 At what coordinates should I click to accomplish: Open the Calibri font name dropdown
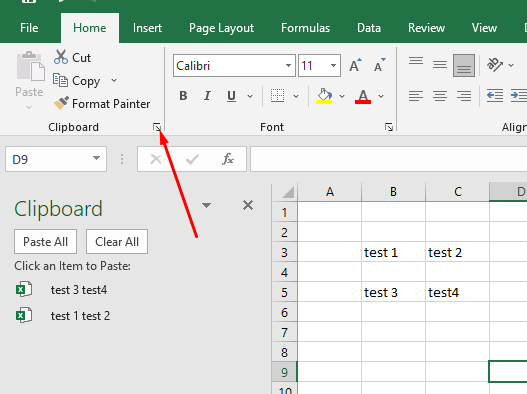click(x=288, y=66)
